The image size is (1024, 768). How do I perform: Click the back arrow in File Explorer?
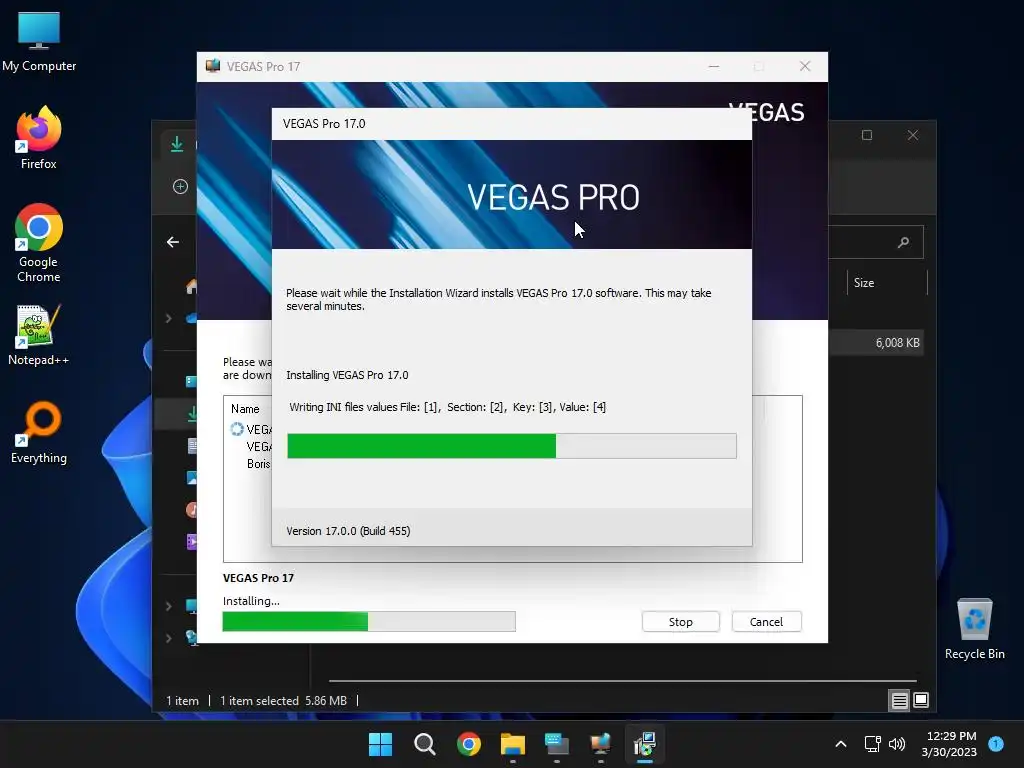(x=173, y=242)
